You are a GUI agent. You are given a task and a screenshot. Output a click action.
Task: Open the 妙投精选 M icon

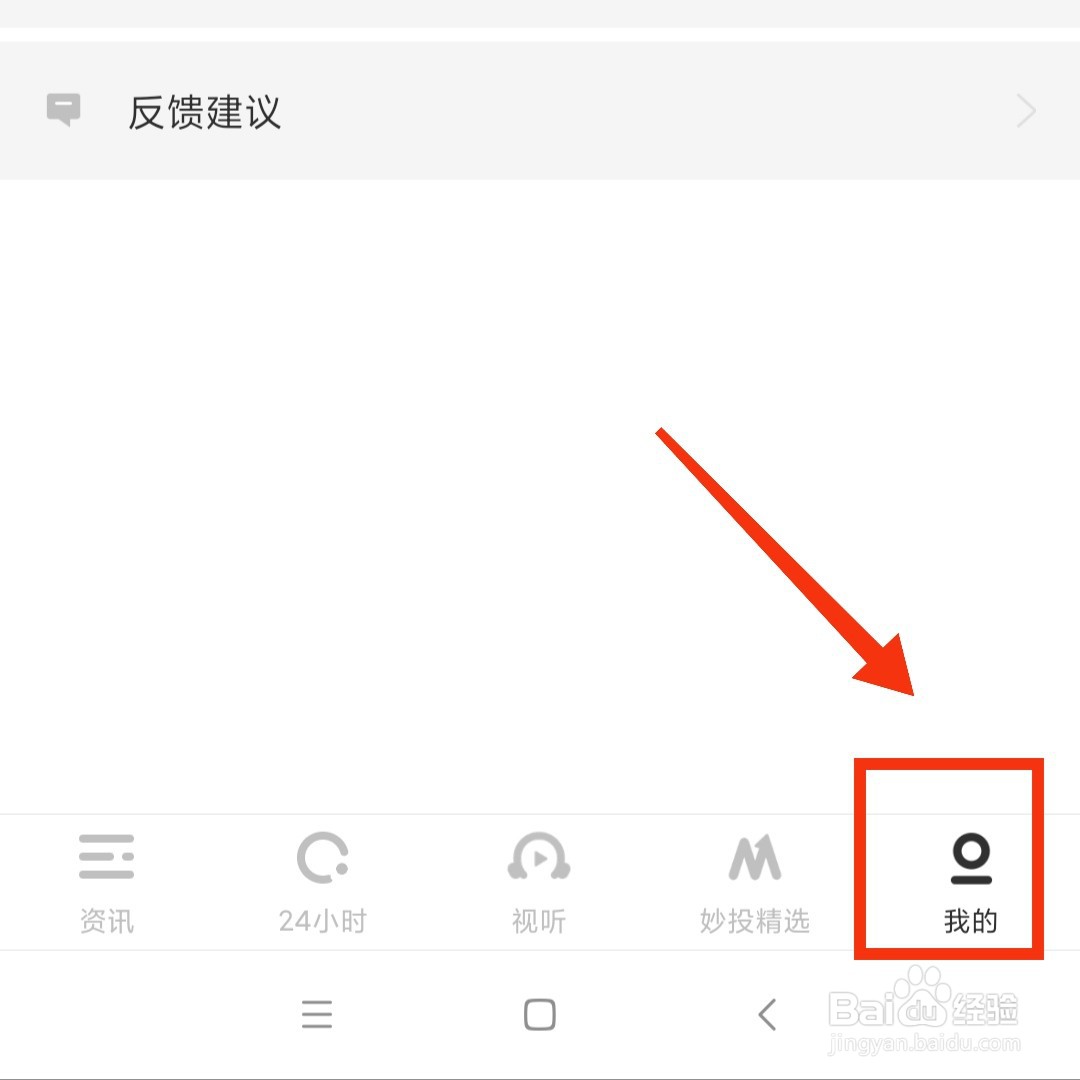point(755,858)
